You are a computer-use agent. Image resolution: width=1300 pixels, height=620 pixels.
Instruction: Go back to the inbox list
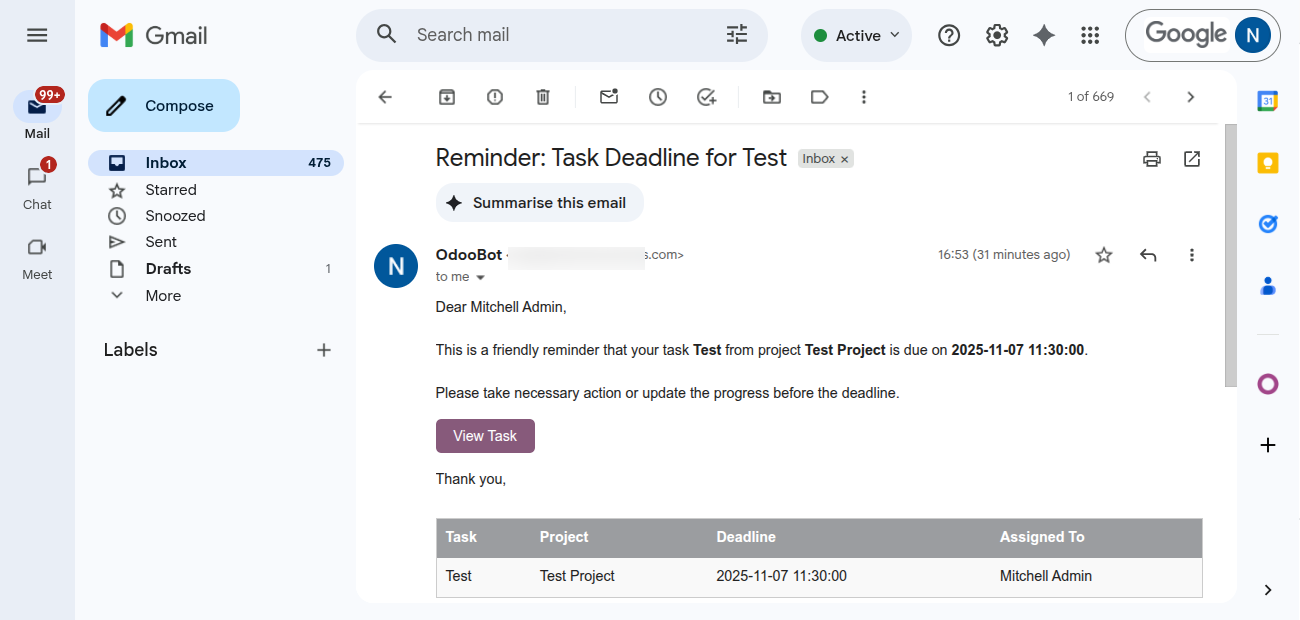click(x=385, y=97)
